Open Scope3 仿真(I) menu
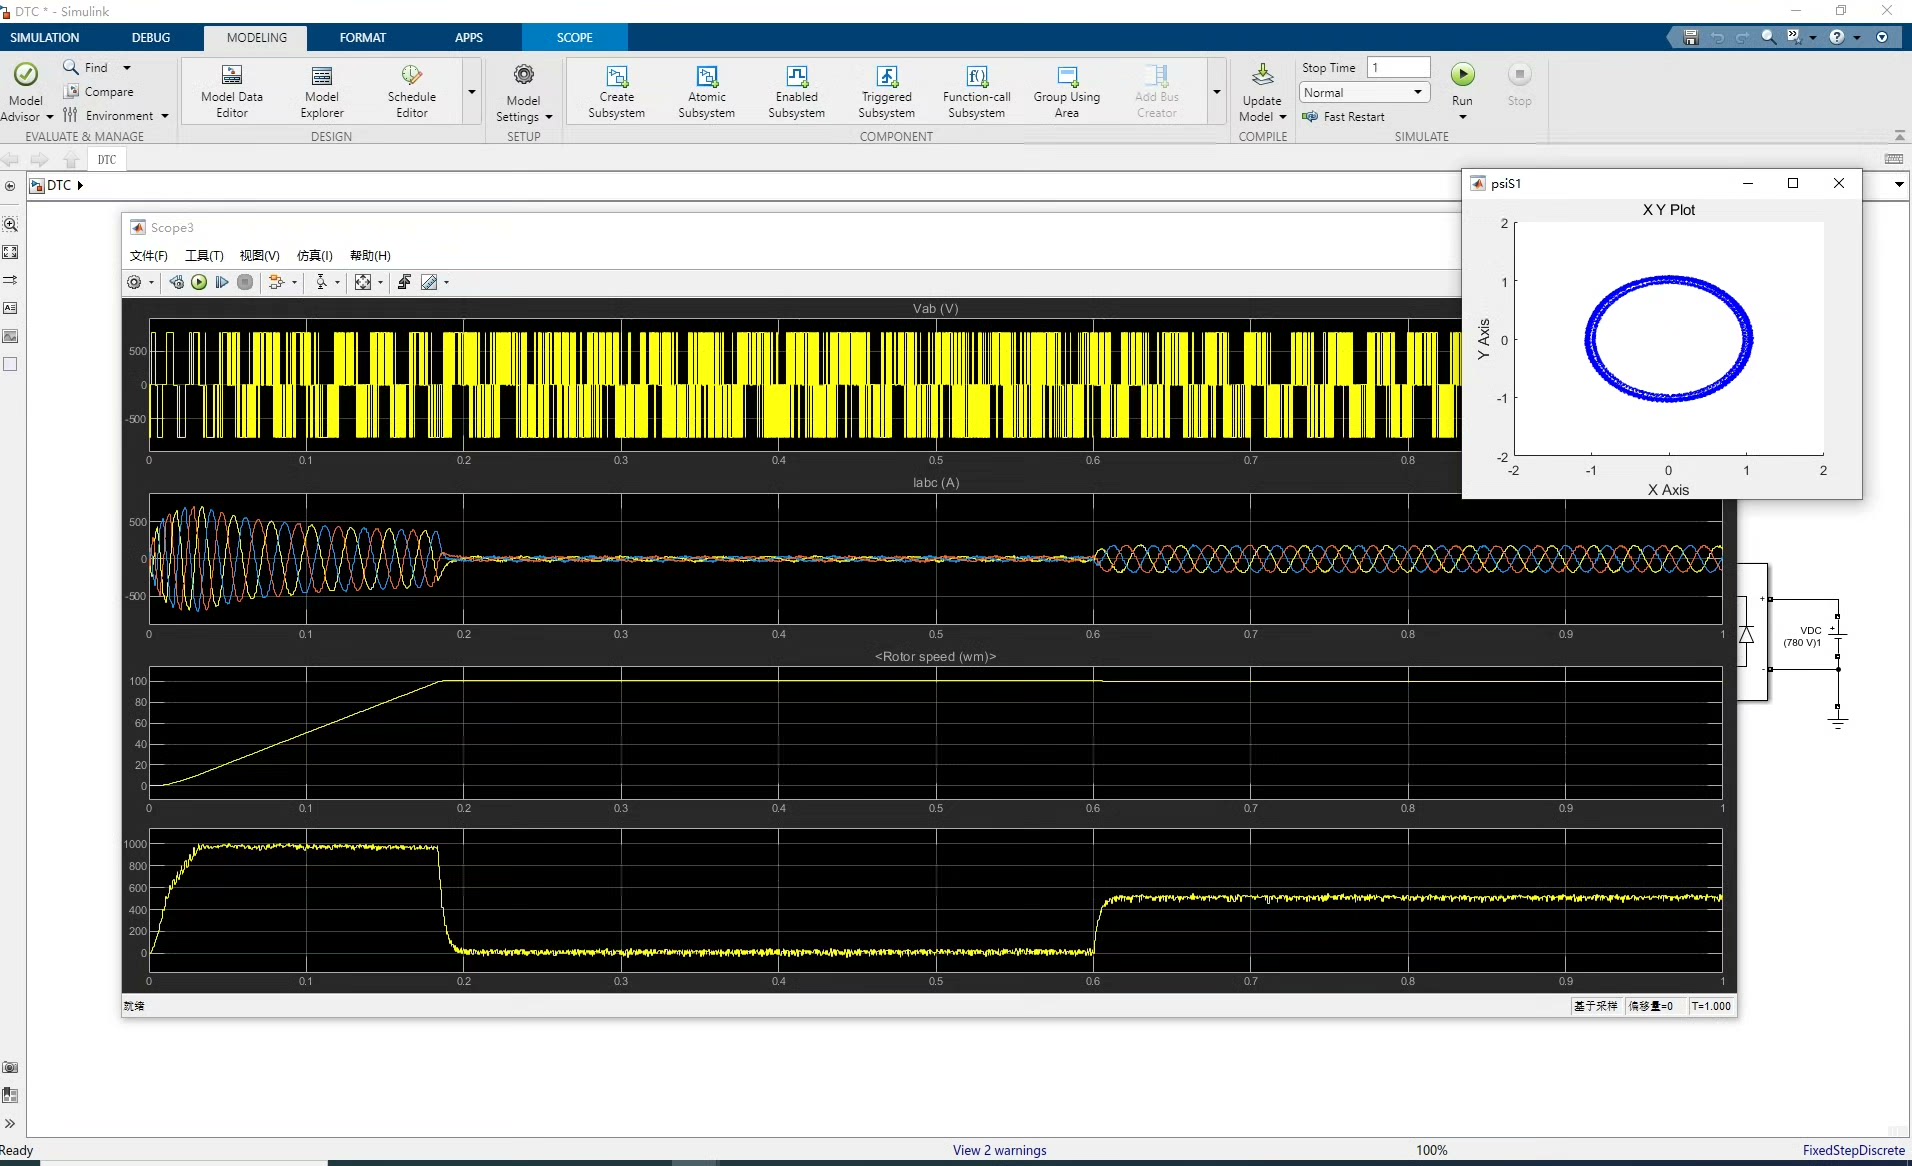The width and height of the screenshot is (1912, 1166). [315, 256]
